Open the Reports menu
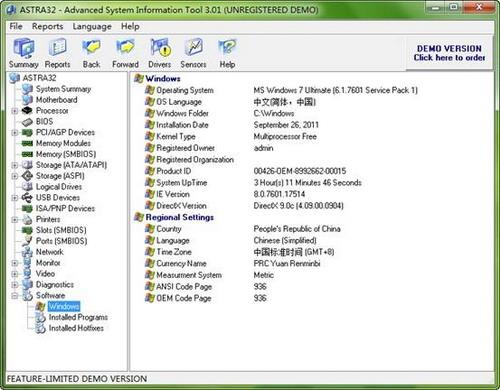Image resolution: width=500 pixels, height=390 pixels. 48,26
